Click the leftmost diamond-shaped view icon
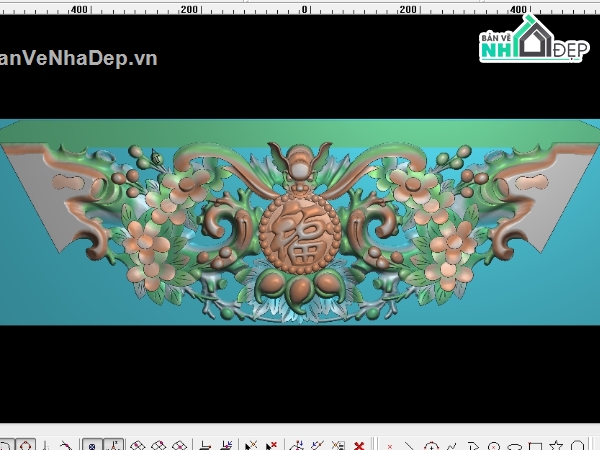 (x=138, y=445)
